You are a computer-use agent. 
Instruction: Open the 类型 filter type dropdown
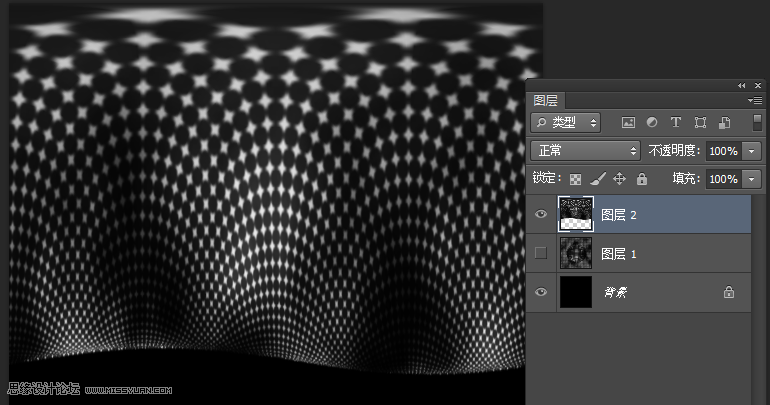pyautogui.click(x=565, y=123)
